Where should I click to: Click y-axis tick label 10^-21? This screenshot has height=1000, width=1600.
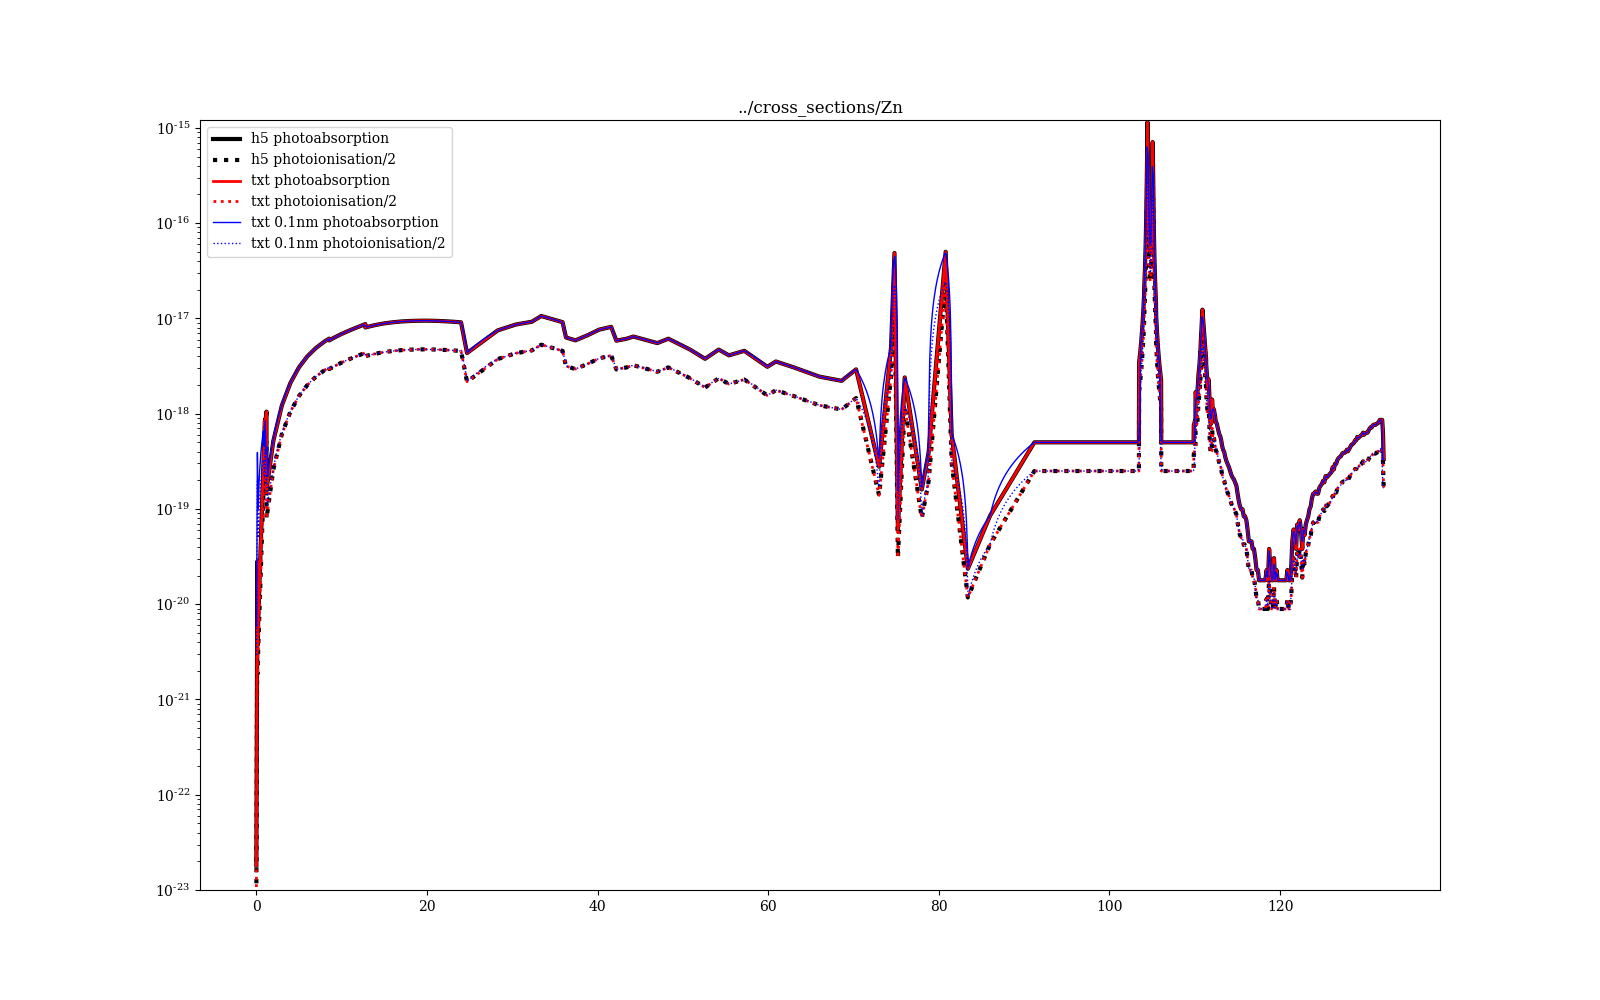pos(173,699)
